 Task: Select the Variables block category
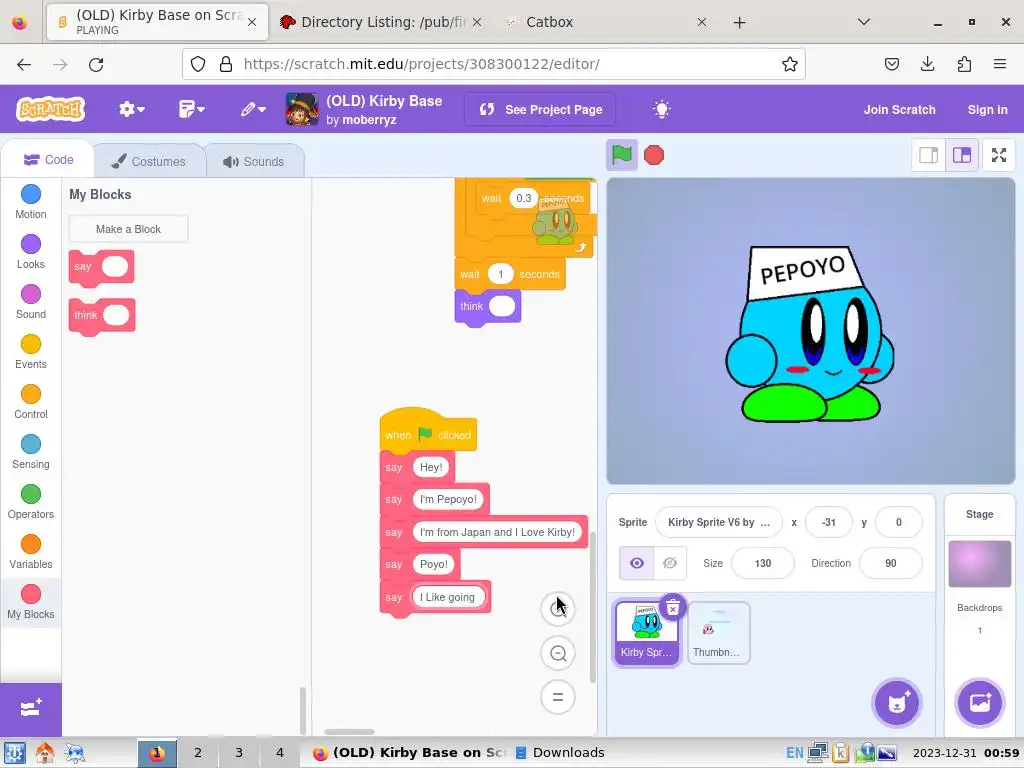pyautogui.click(x=31, y=552)
